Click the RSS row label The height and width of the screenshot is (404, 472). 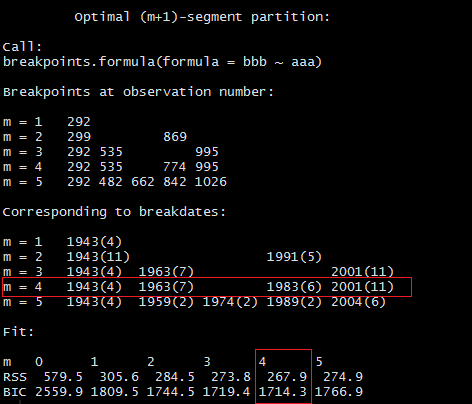pos(15,377)
